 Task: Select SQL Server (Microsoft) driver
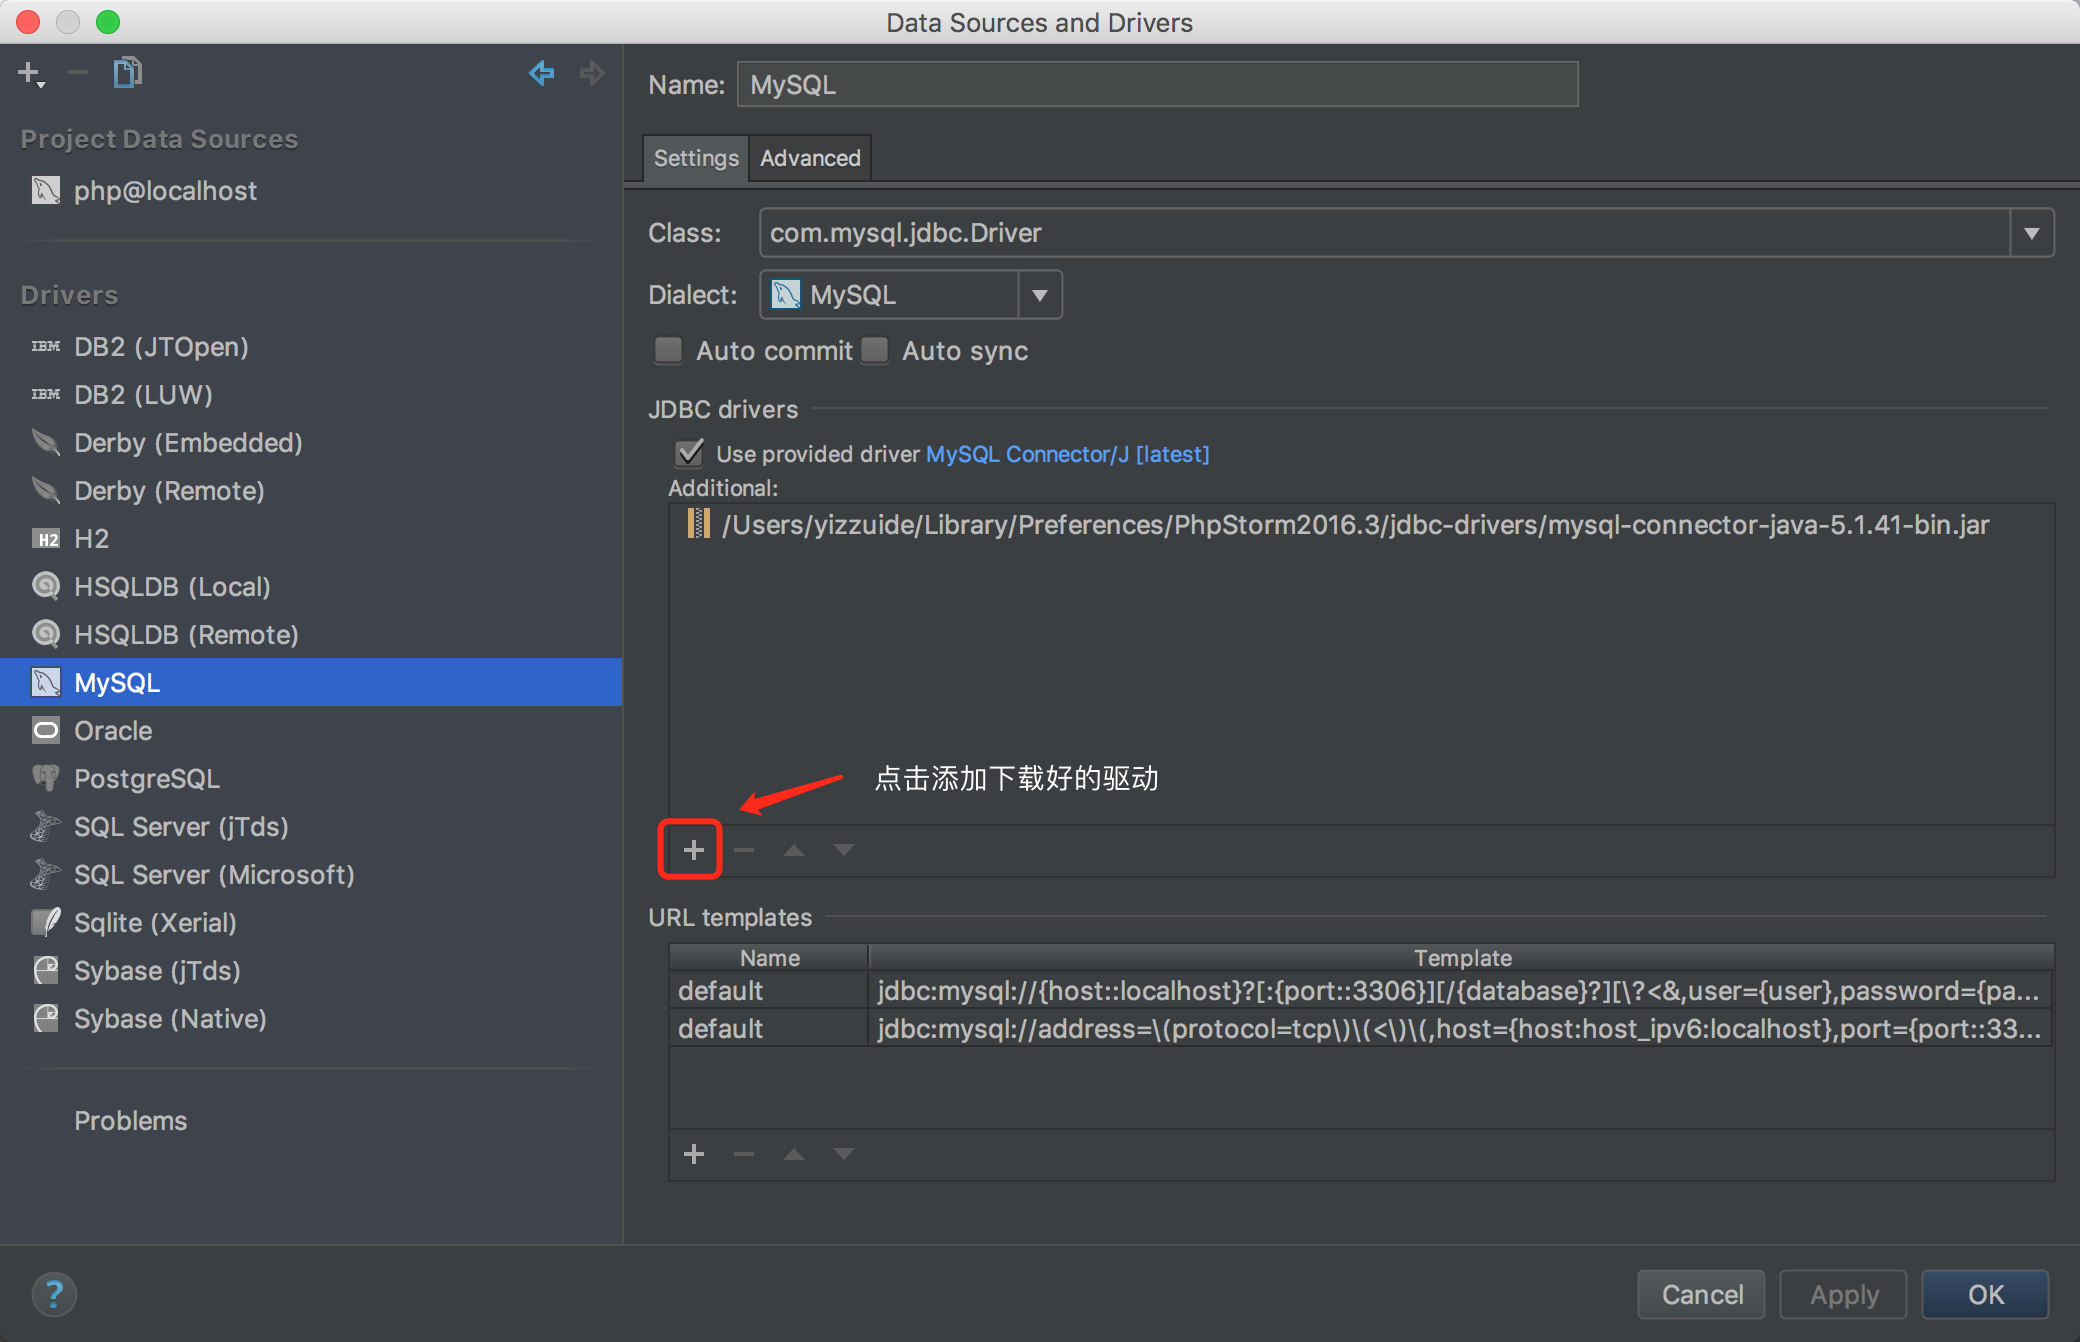click(311, 874)
